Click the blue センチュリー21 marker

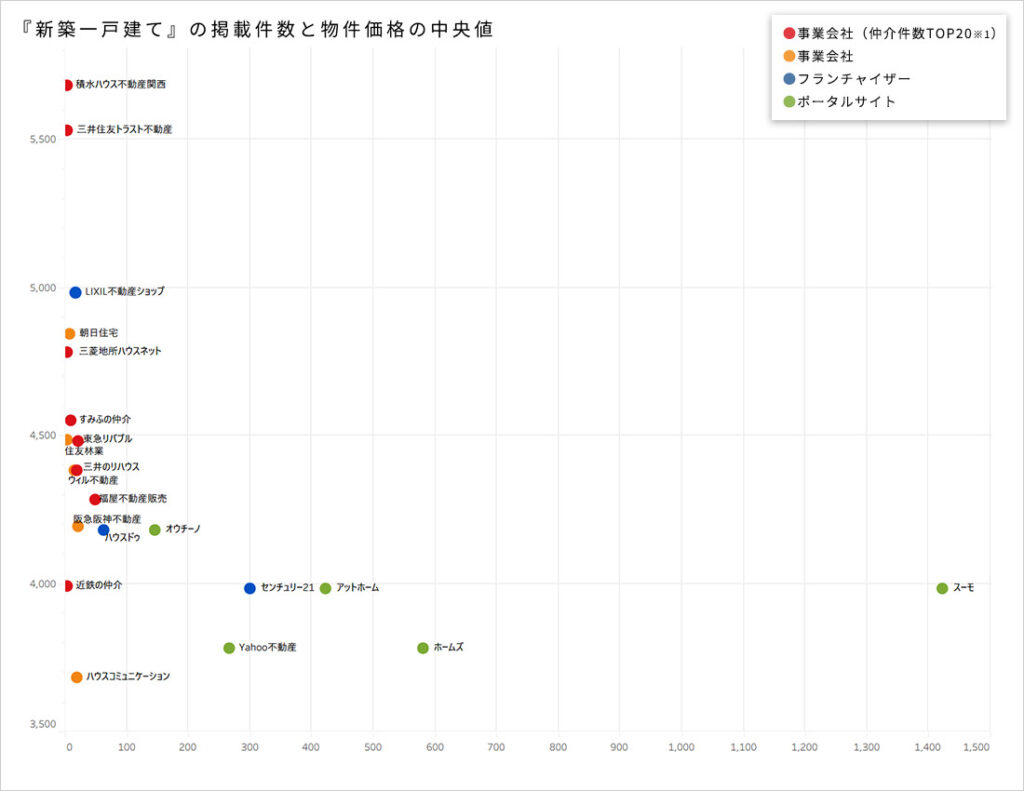pos(250,588)
